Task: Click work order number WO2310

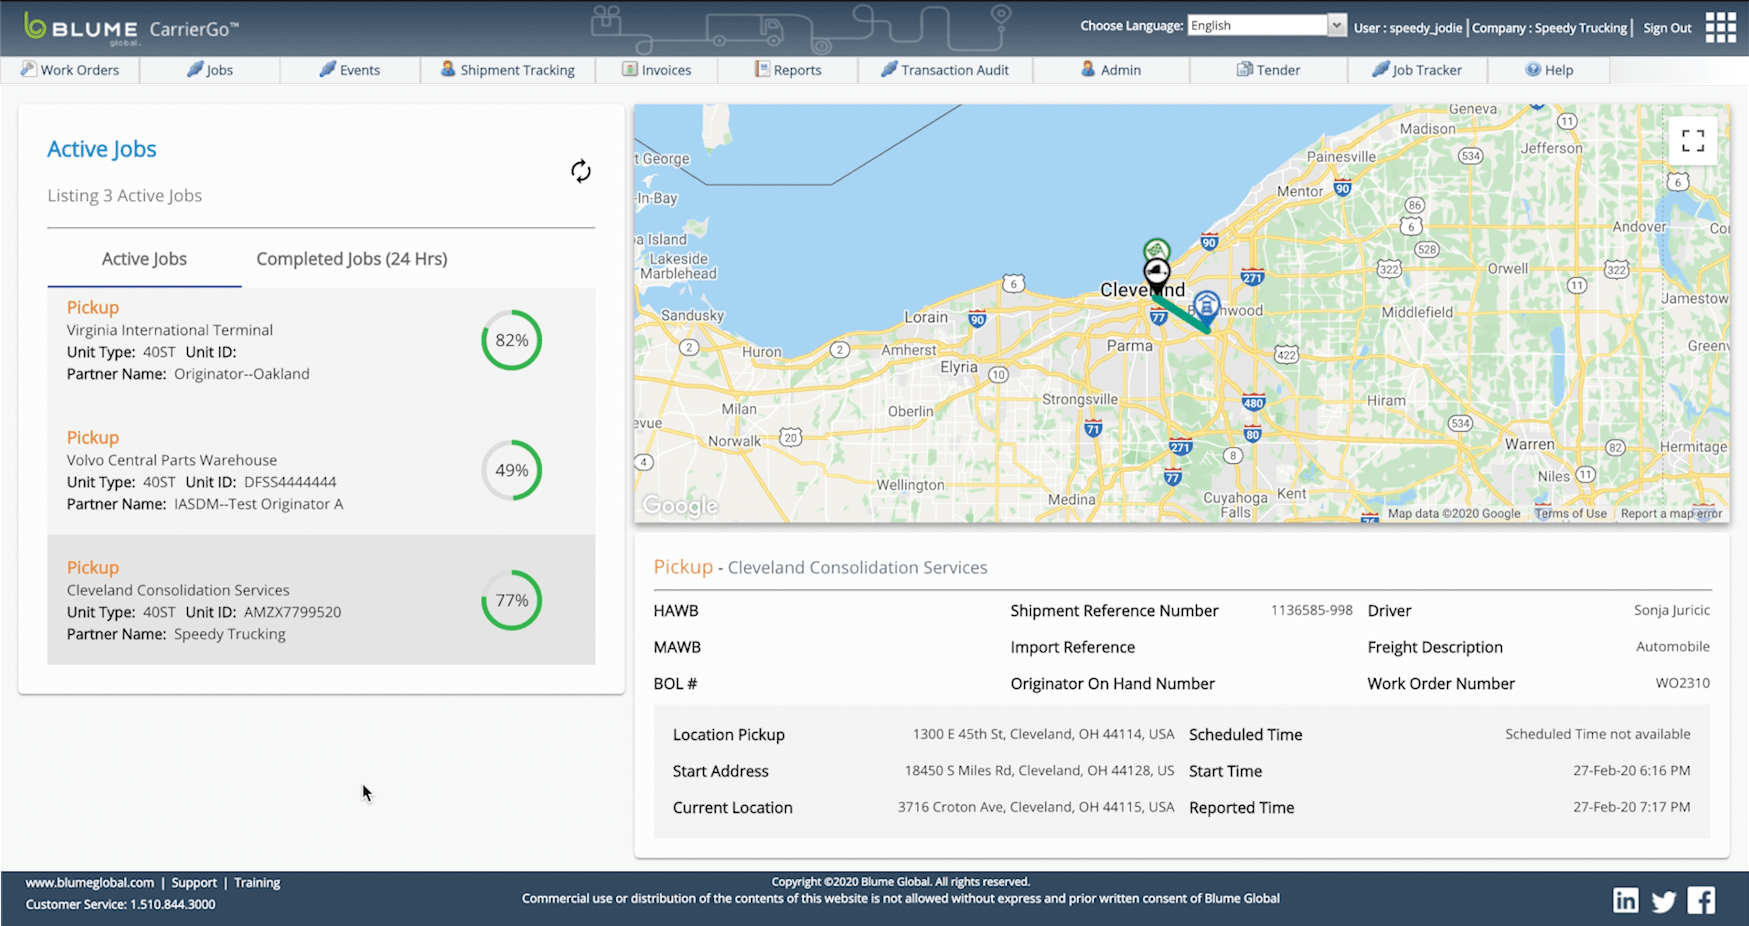Action: pos(1682,683)
